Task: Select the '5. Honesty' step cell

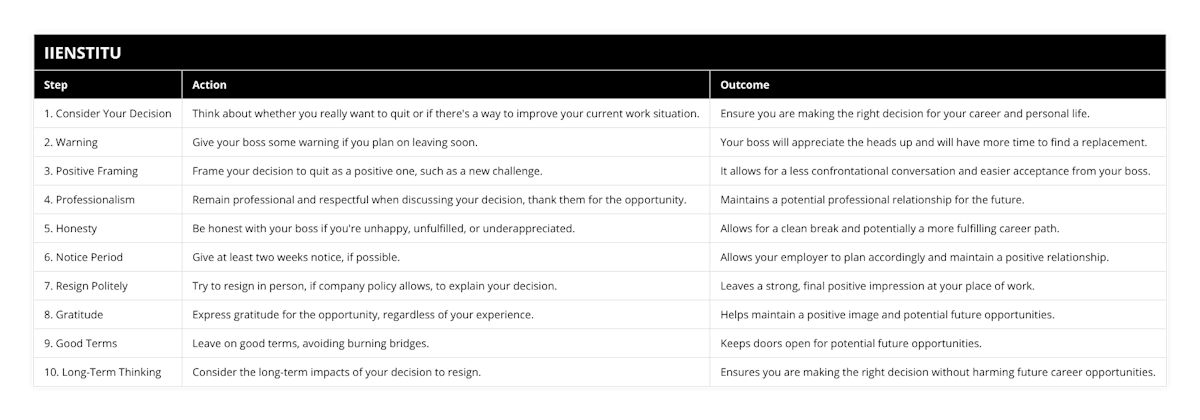Action: tap(70, 228)
